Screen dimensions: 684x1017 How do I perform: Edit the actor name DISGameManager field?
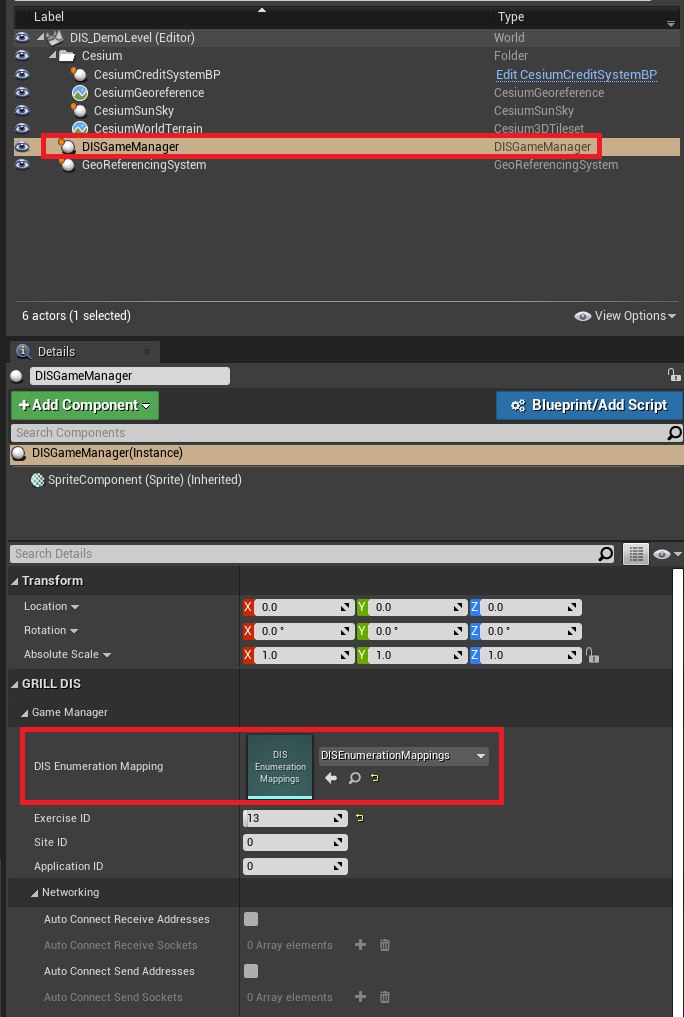pos(130,376)
